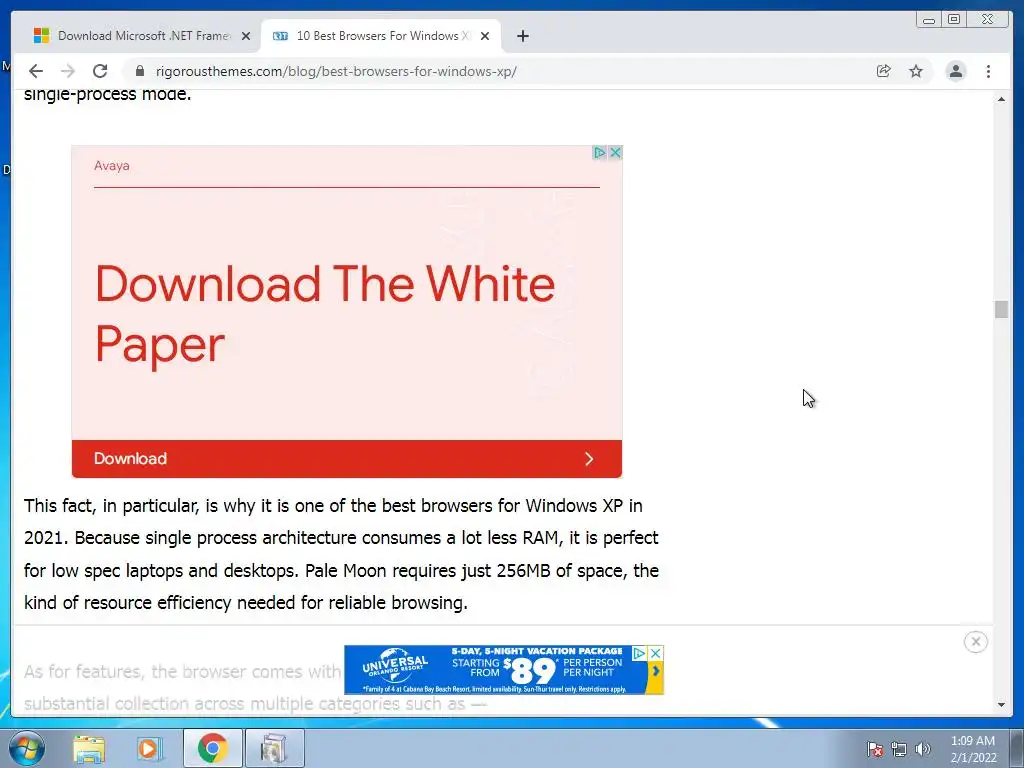The image size is (1024, 768).
Task: Dismiss the bottom banner with circled X
Action: (x=976, y=642)
